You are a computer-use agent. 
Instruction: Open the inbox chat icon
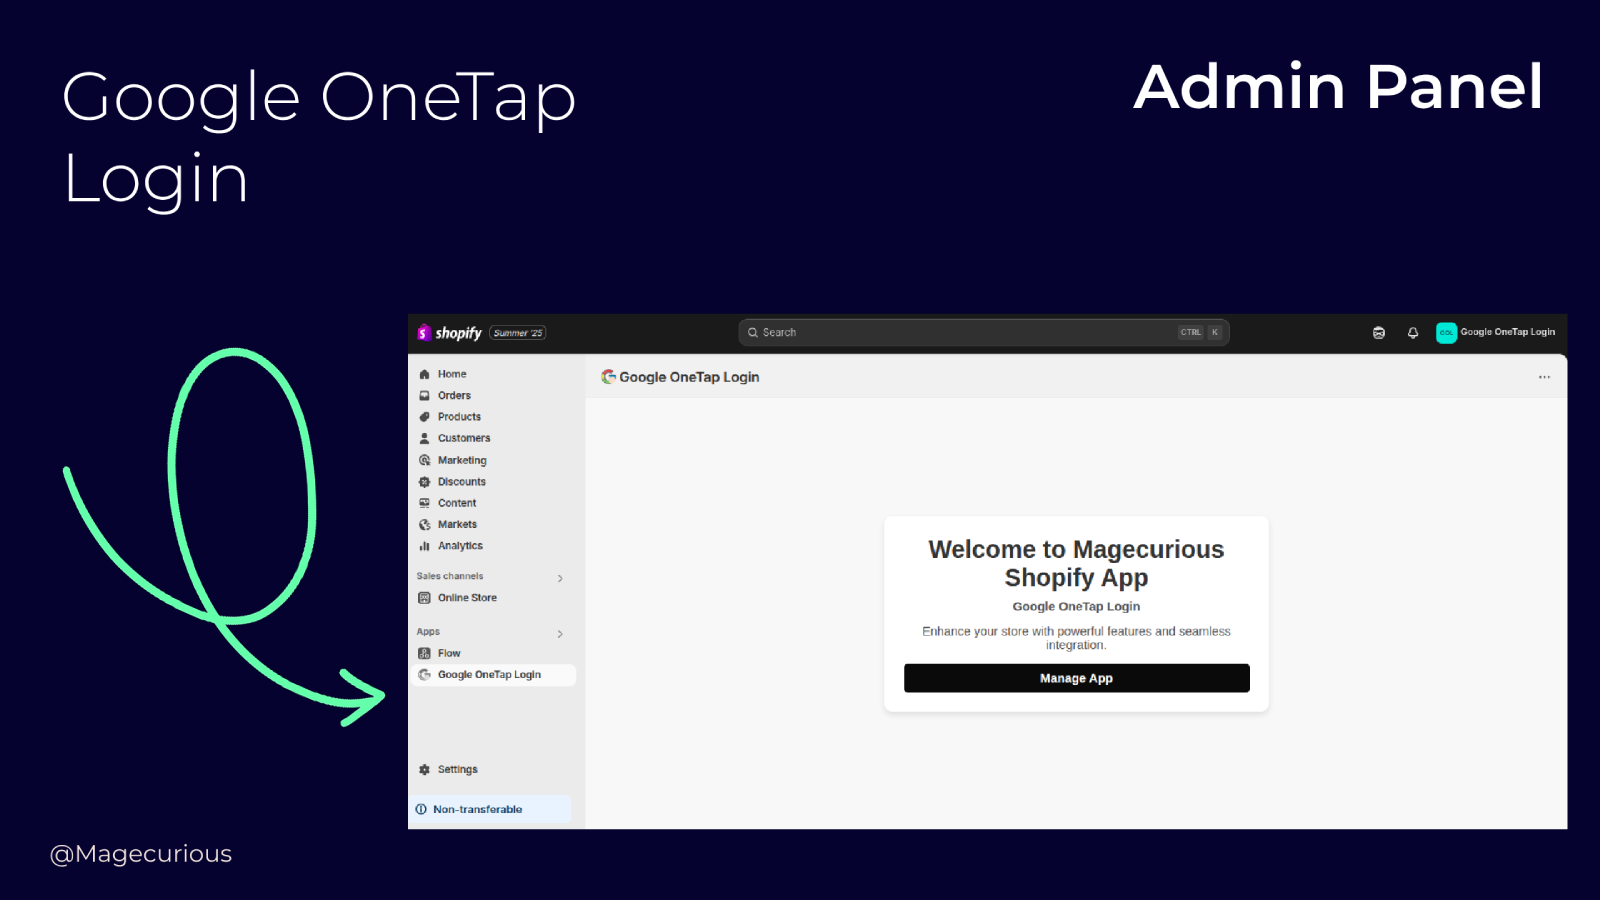click(1379, 332)
